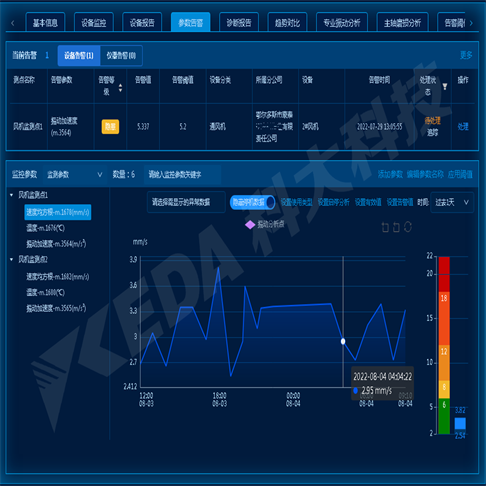
Task: Switch to the 趋势对比 tab
Action: [x=287, y=22]
